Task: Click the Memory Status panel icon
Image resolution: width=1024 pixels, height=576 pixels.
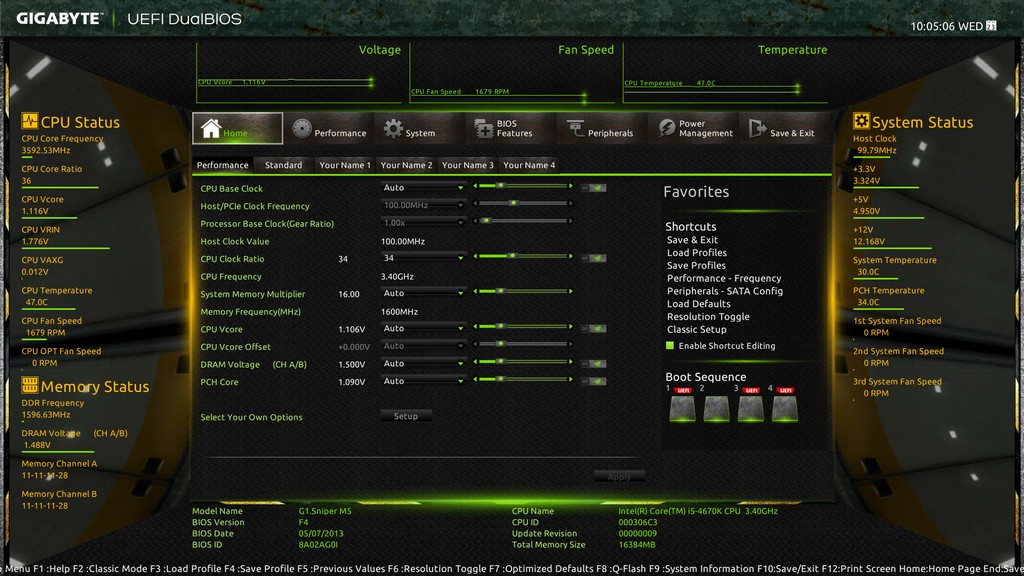Action: (29, 385)
